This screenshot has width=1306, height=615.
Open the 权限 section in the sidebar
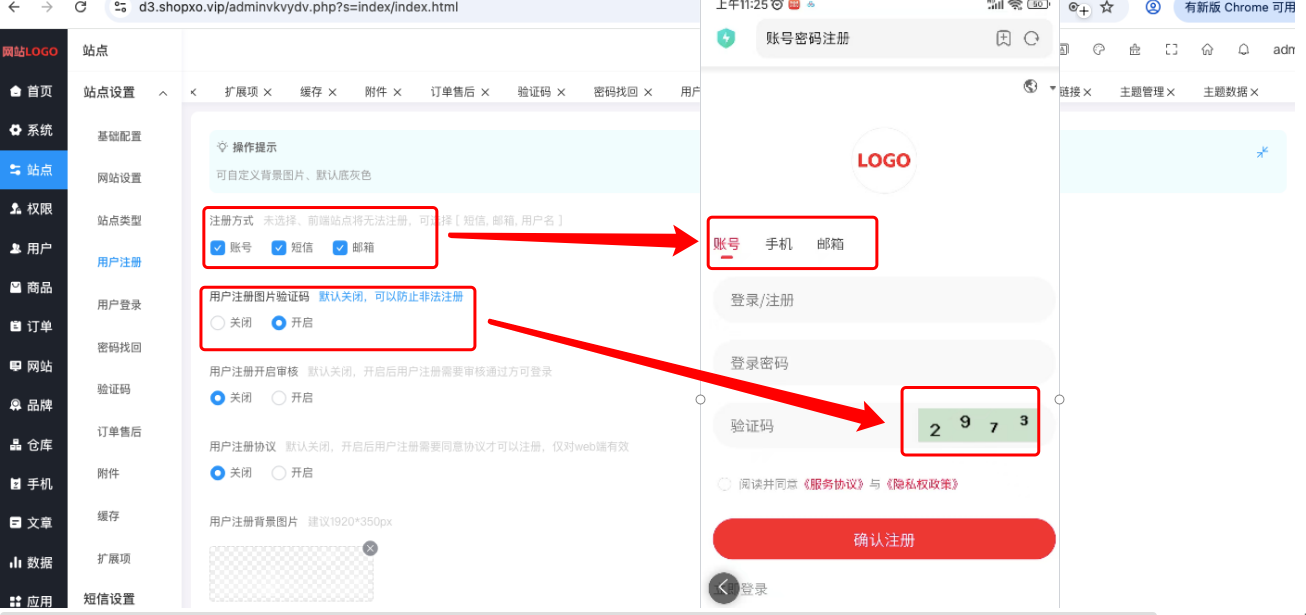(33, 209)
